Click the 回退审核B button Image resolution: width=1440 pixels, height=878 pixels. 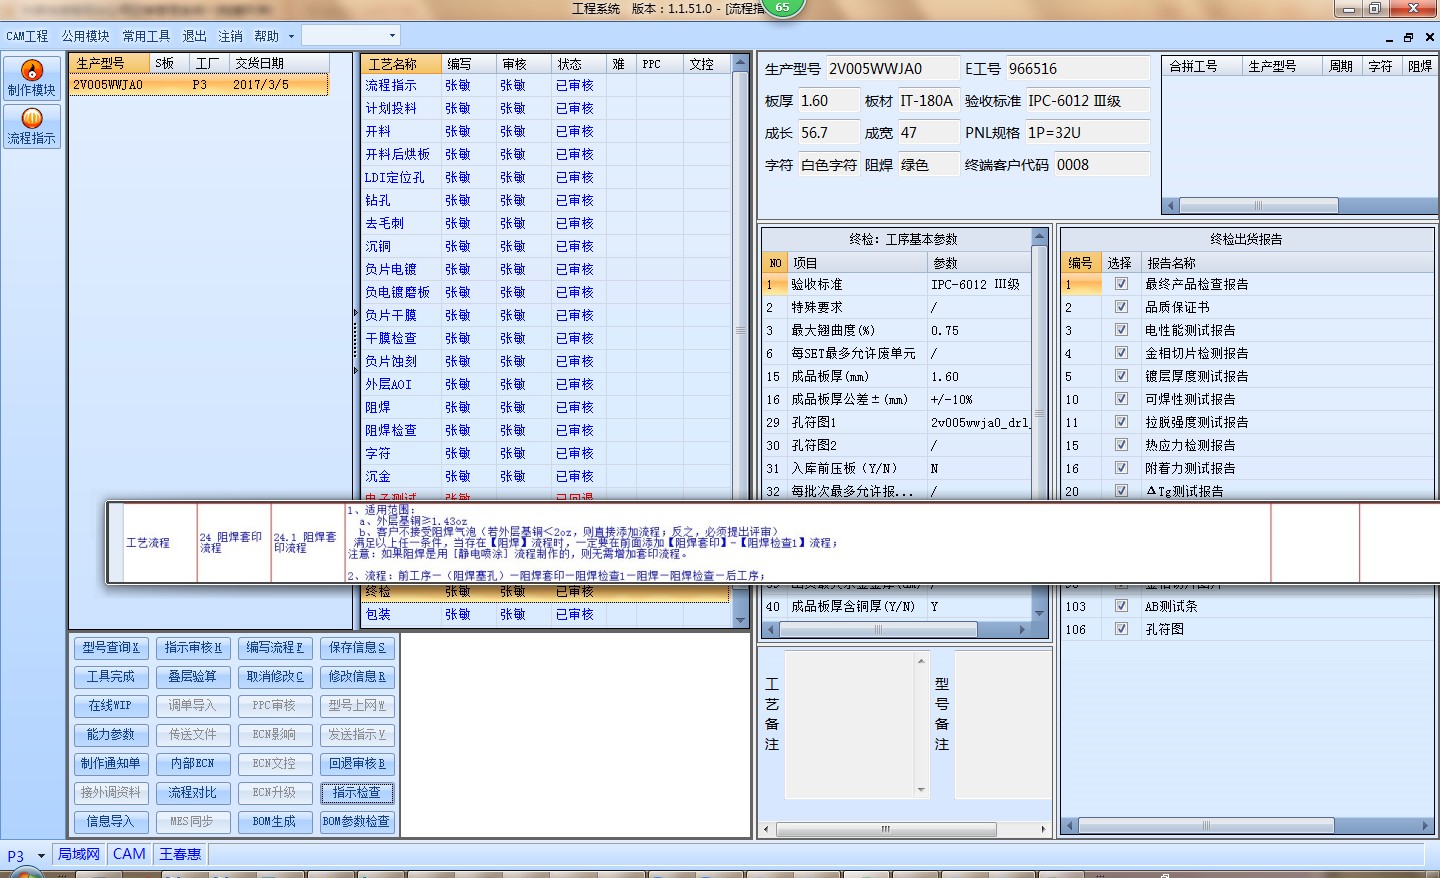point(357,764)
